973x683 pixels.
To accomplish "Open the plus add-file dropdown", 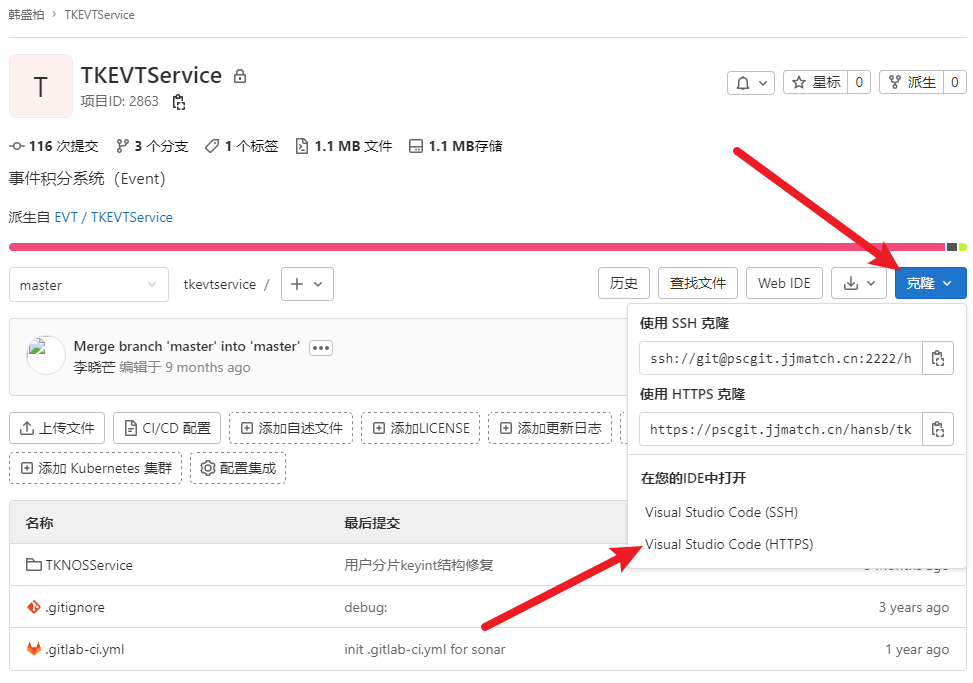I will 307,284.
